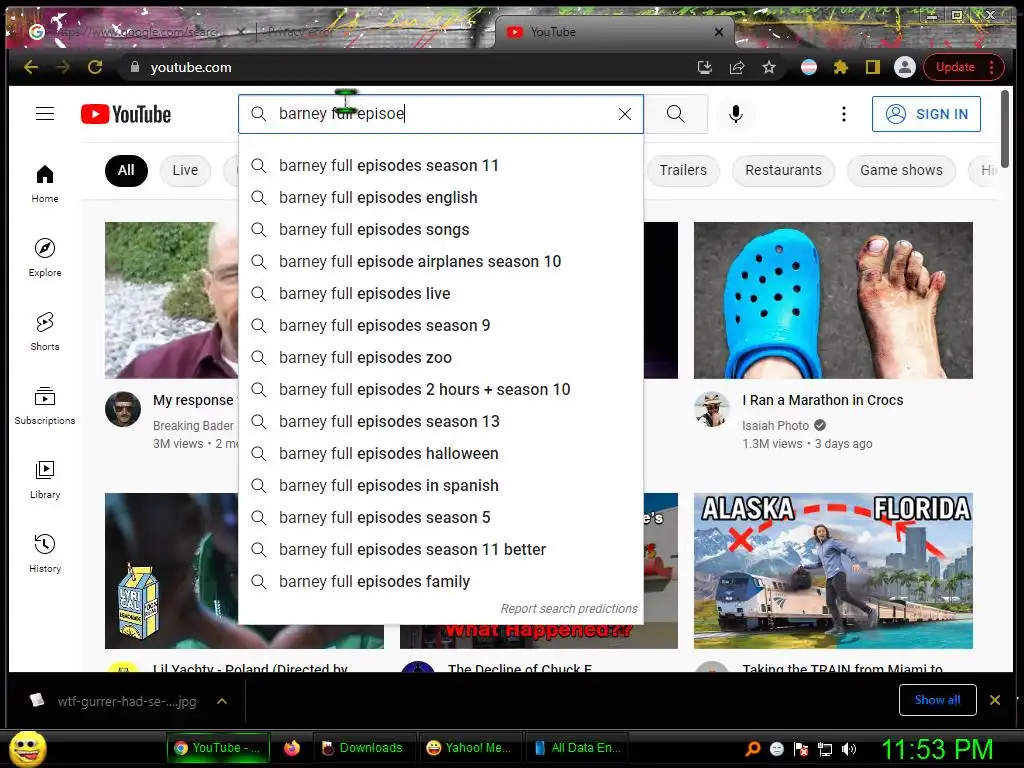The height and width of the screenshot is (768, 1024).
Task: Open the YouTube hamburger guide menu
Action: (x=44, y=114)
